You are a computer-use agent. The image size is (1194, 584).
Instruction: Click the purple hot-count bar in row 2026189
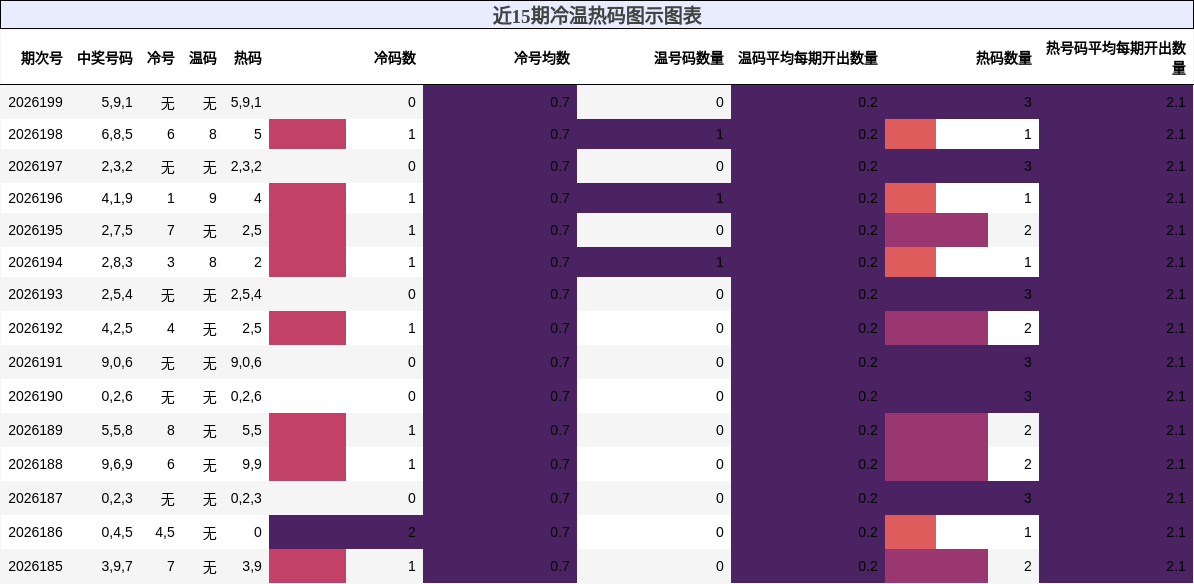tap(936, 430)
